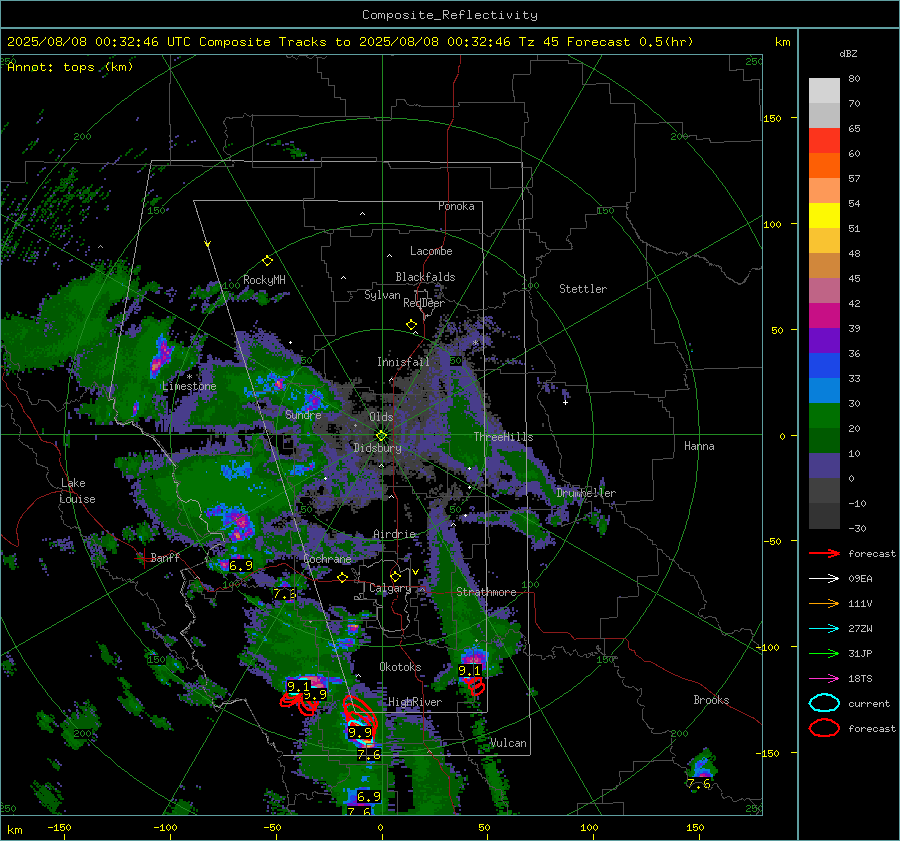900x841 pixels.
Task: Click the magenta 18TS arrow legend icon
Action: (x=824, y=679)
